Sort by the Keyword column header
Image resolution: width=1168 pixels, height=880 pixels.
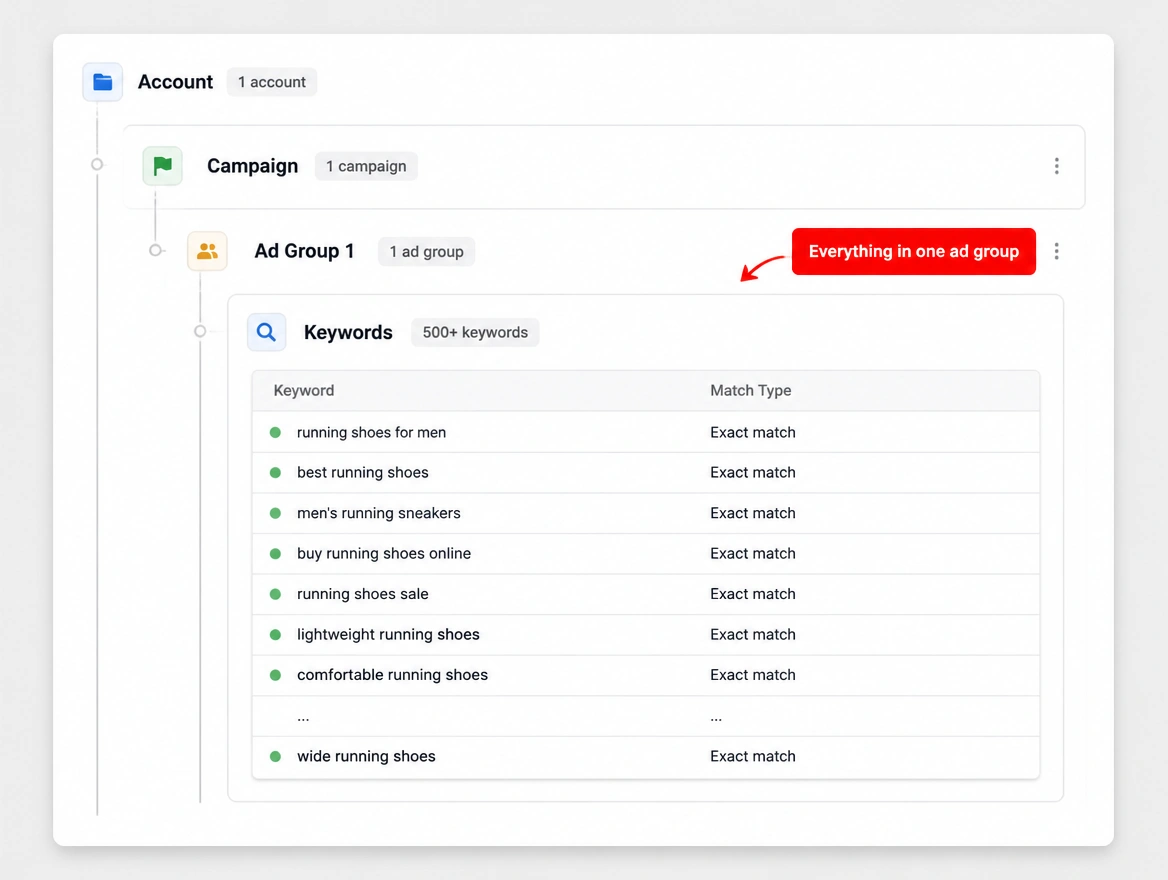(304, 390)
